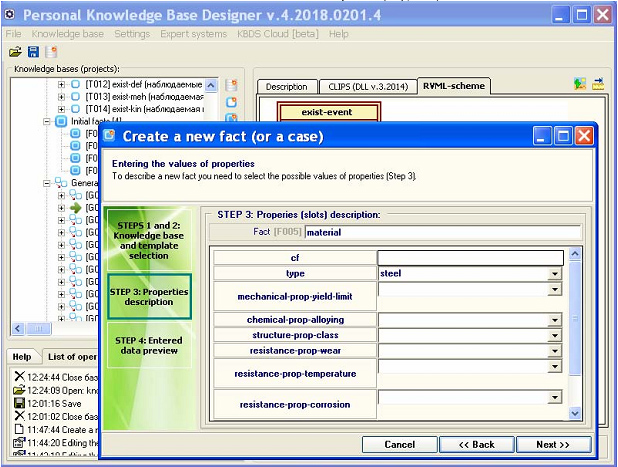Image resolution: width=618 pixels, height=467 pixels.
Task: Select the T012 exist-def template icon
Action: pos(75,84)
